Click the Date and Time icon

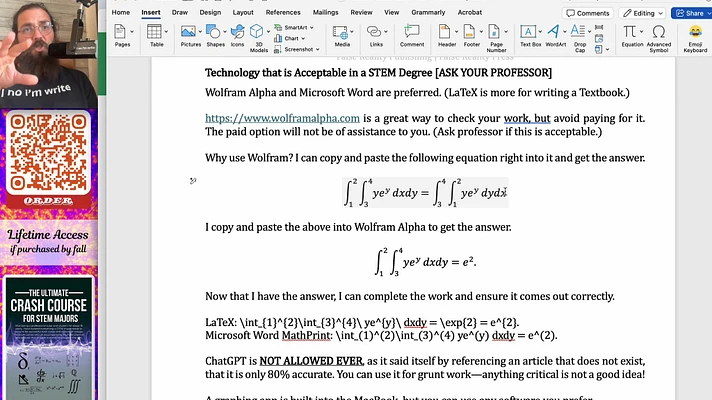pos(599,39)
